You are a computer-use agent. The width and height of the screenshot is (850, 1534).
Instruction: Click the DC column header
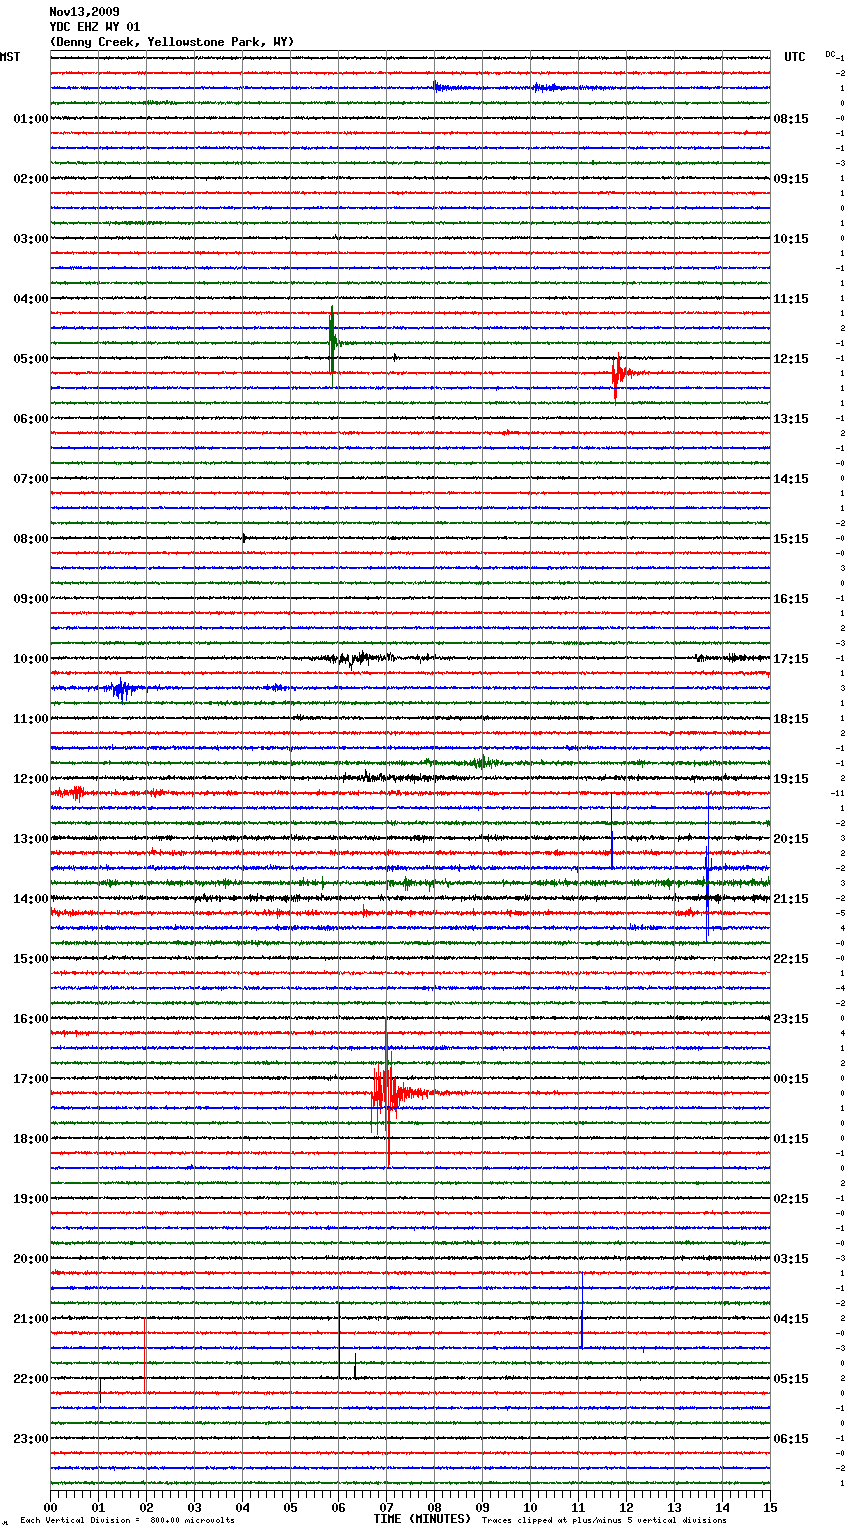click(830, 54)
